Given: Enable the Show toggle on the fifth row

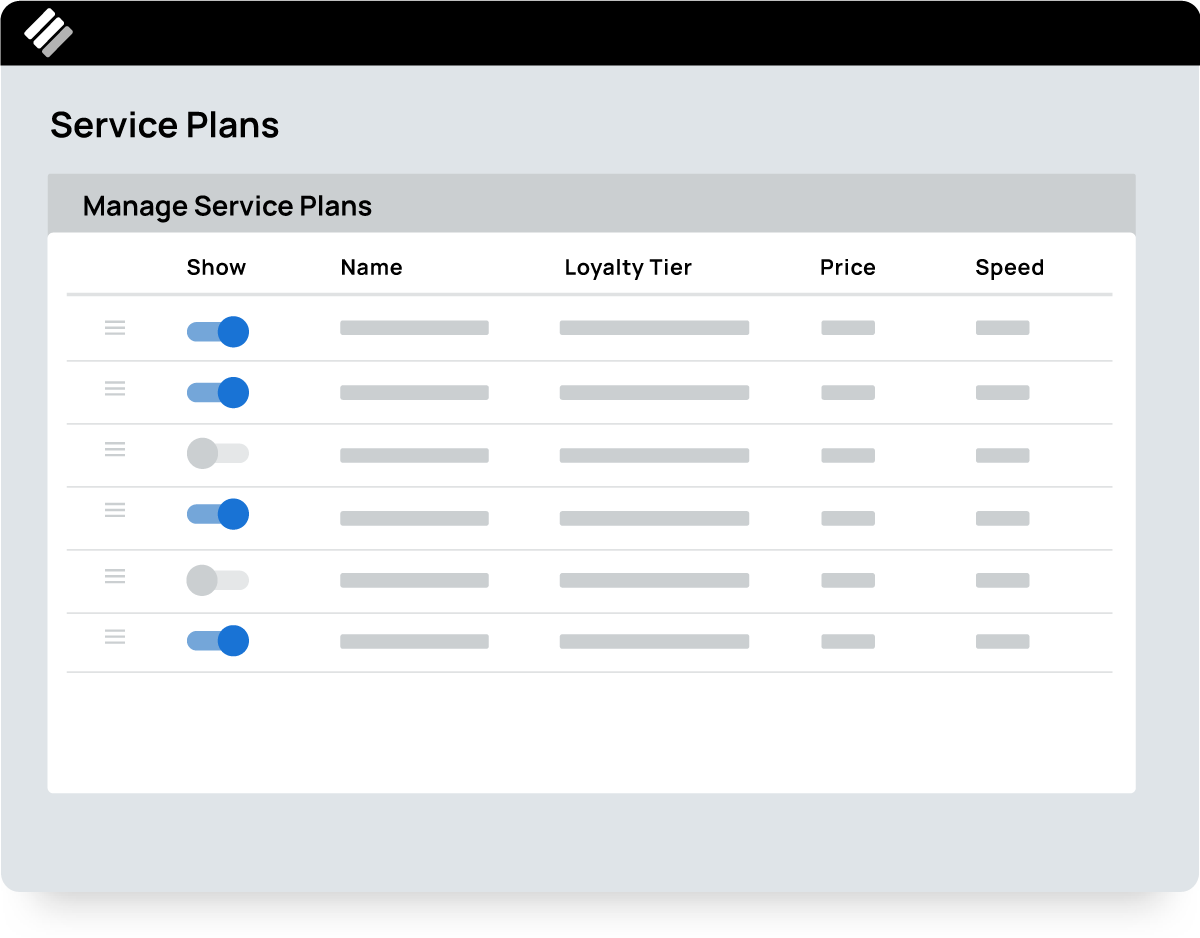Looking at the screenshot, I should click(x=217, y=580).
